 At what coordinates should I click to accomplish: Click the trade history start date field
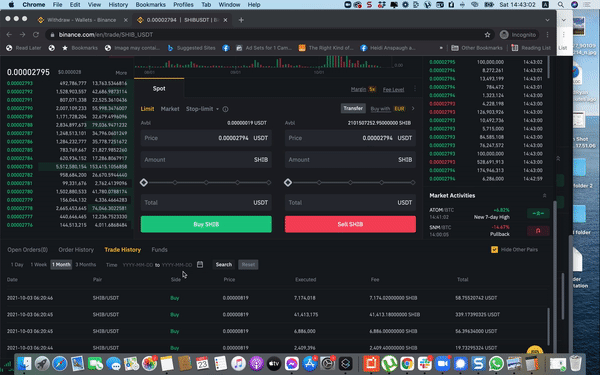(138, 265)
